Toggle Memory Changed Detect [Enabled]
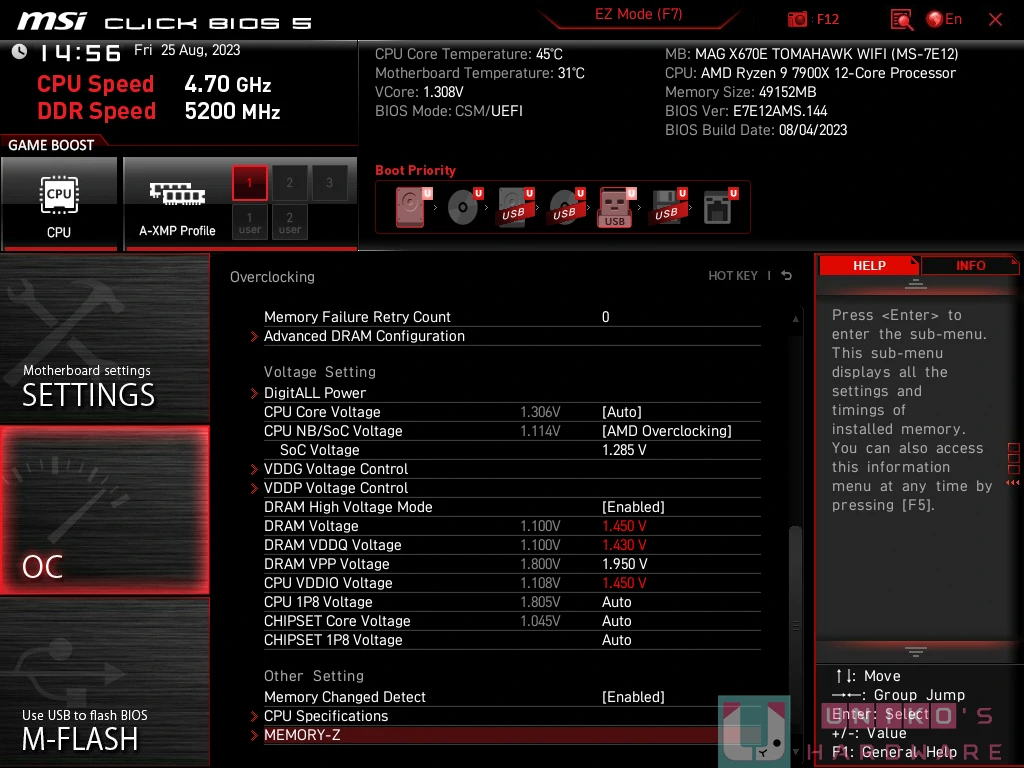 coord(633,697)
